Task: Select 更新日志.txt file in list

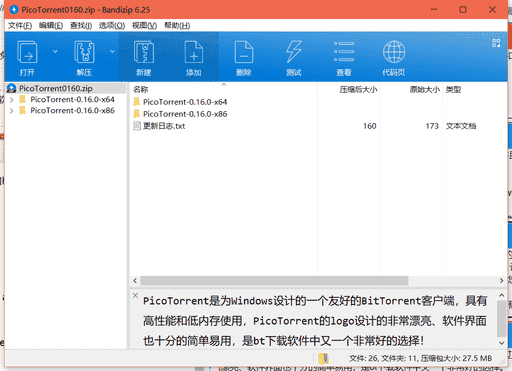Action: (x=164, y=126)
